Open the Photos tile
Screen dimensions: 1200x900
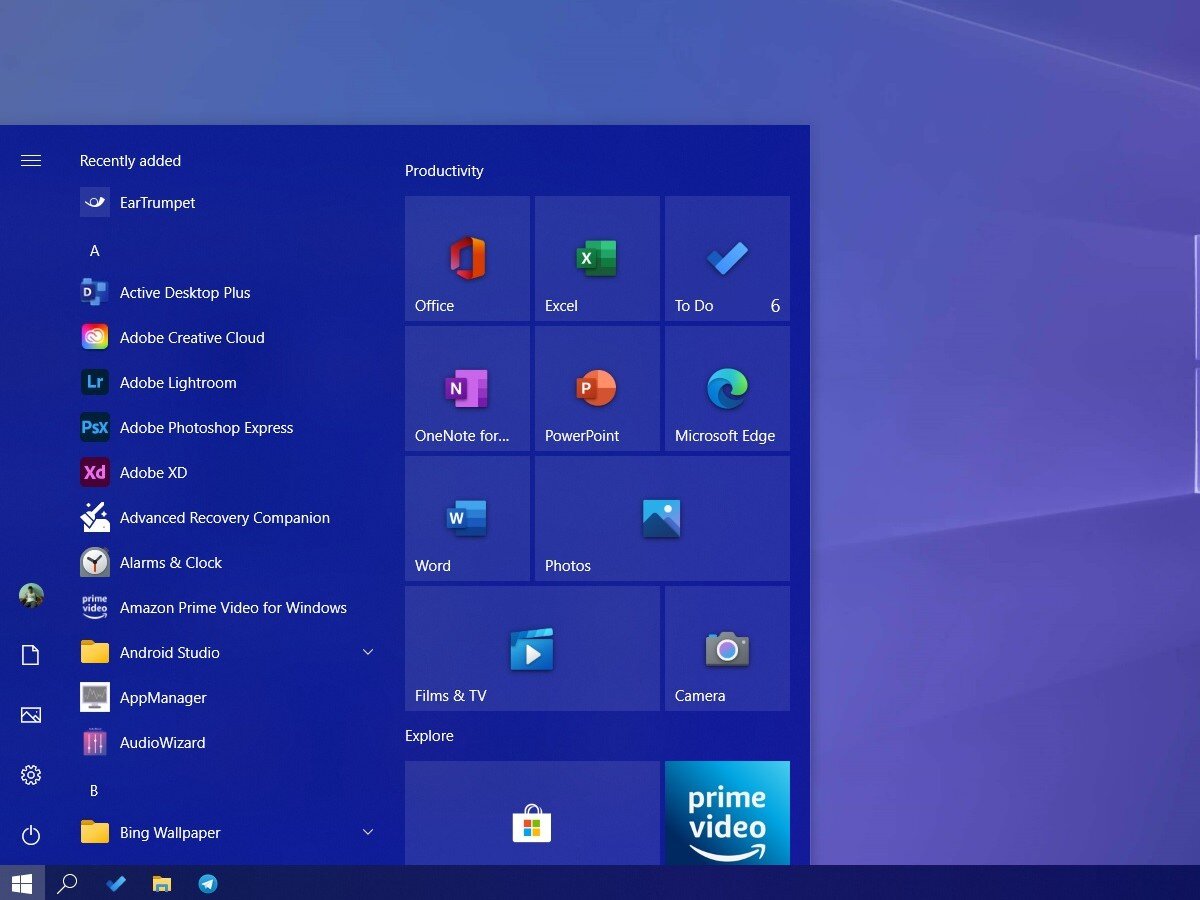point(662,518)
